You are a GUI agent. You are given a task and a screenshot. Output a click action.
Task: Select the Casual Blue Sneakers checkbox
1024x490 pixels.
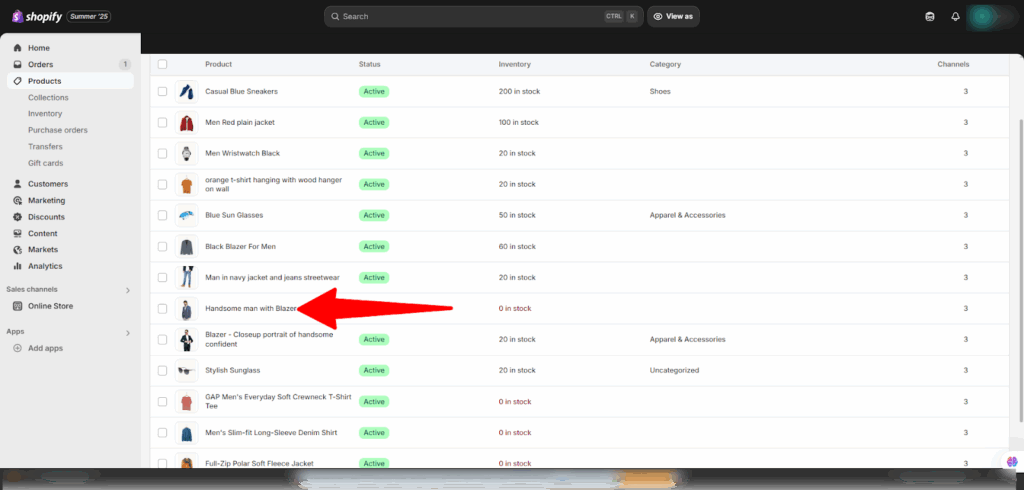click(x=162, y=91)
